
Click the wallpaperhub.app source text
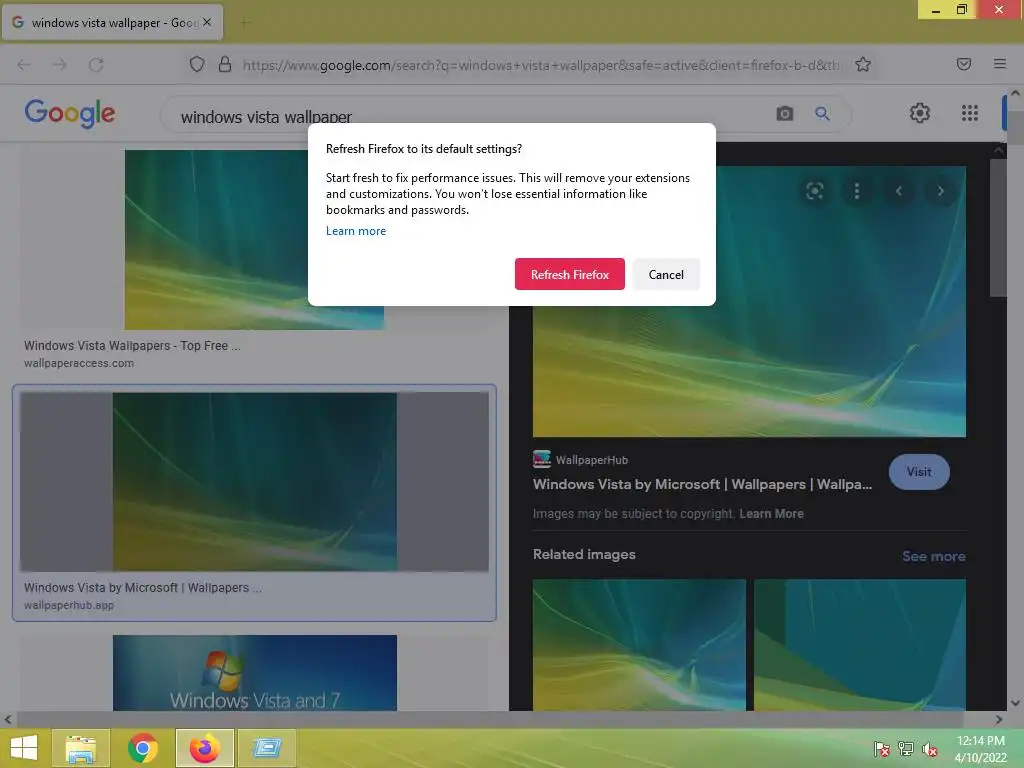(x=69, y=605)
